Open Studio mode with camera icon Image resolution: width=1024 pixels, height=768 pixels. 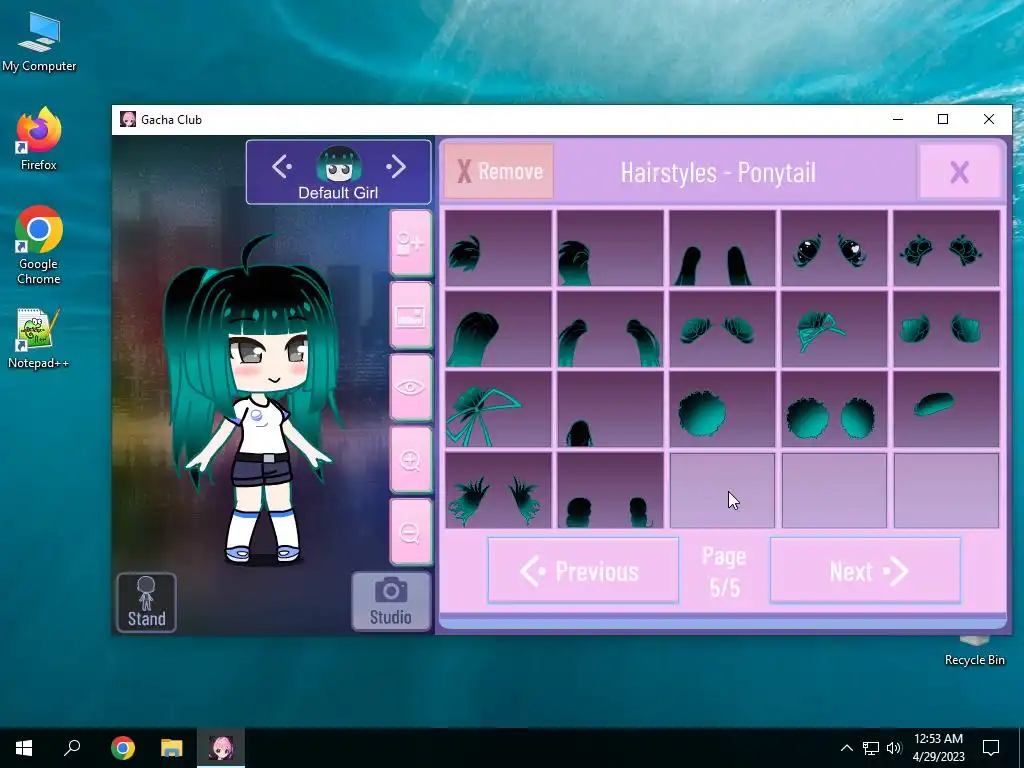(391, 601)
